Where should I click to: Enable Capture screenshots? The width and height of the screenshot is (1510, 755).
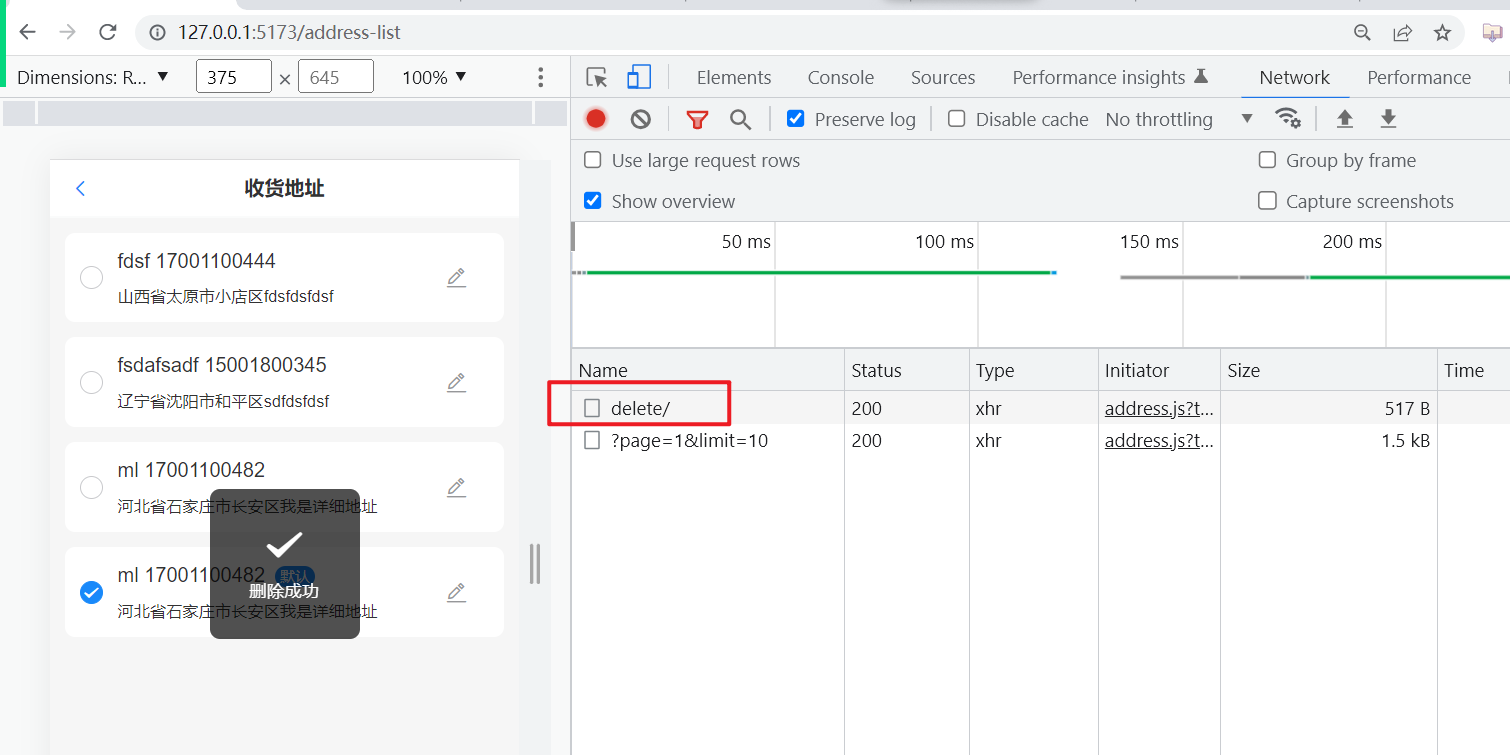click(x=1267, y=201)
